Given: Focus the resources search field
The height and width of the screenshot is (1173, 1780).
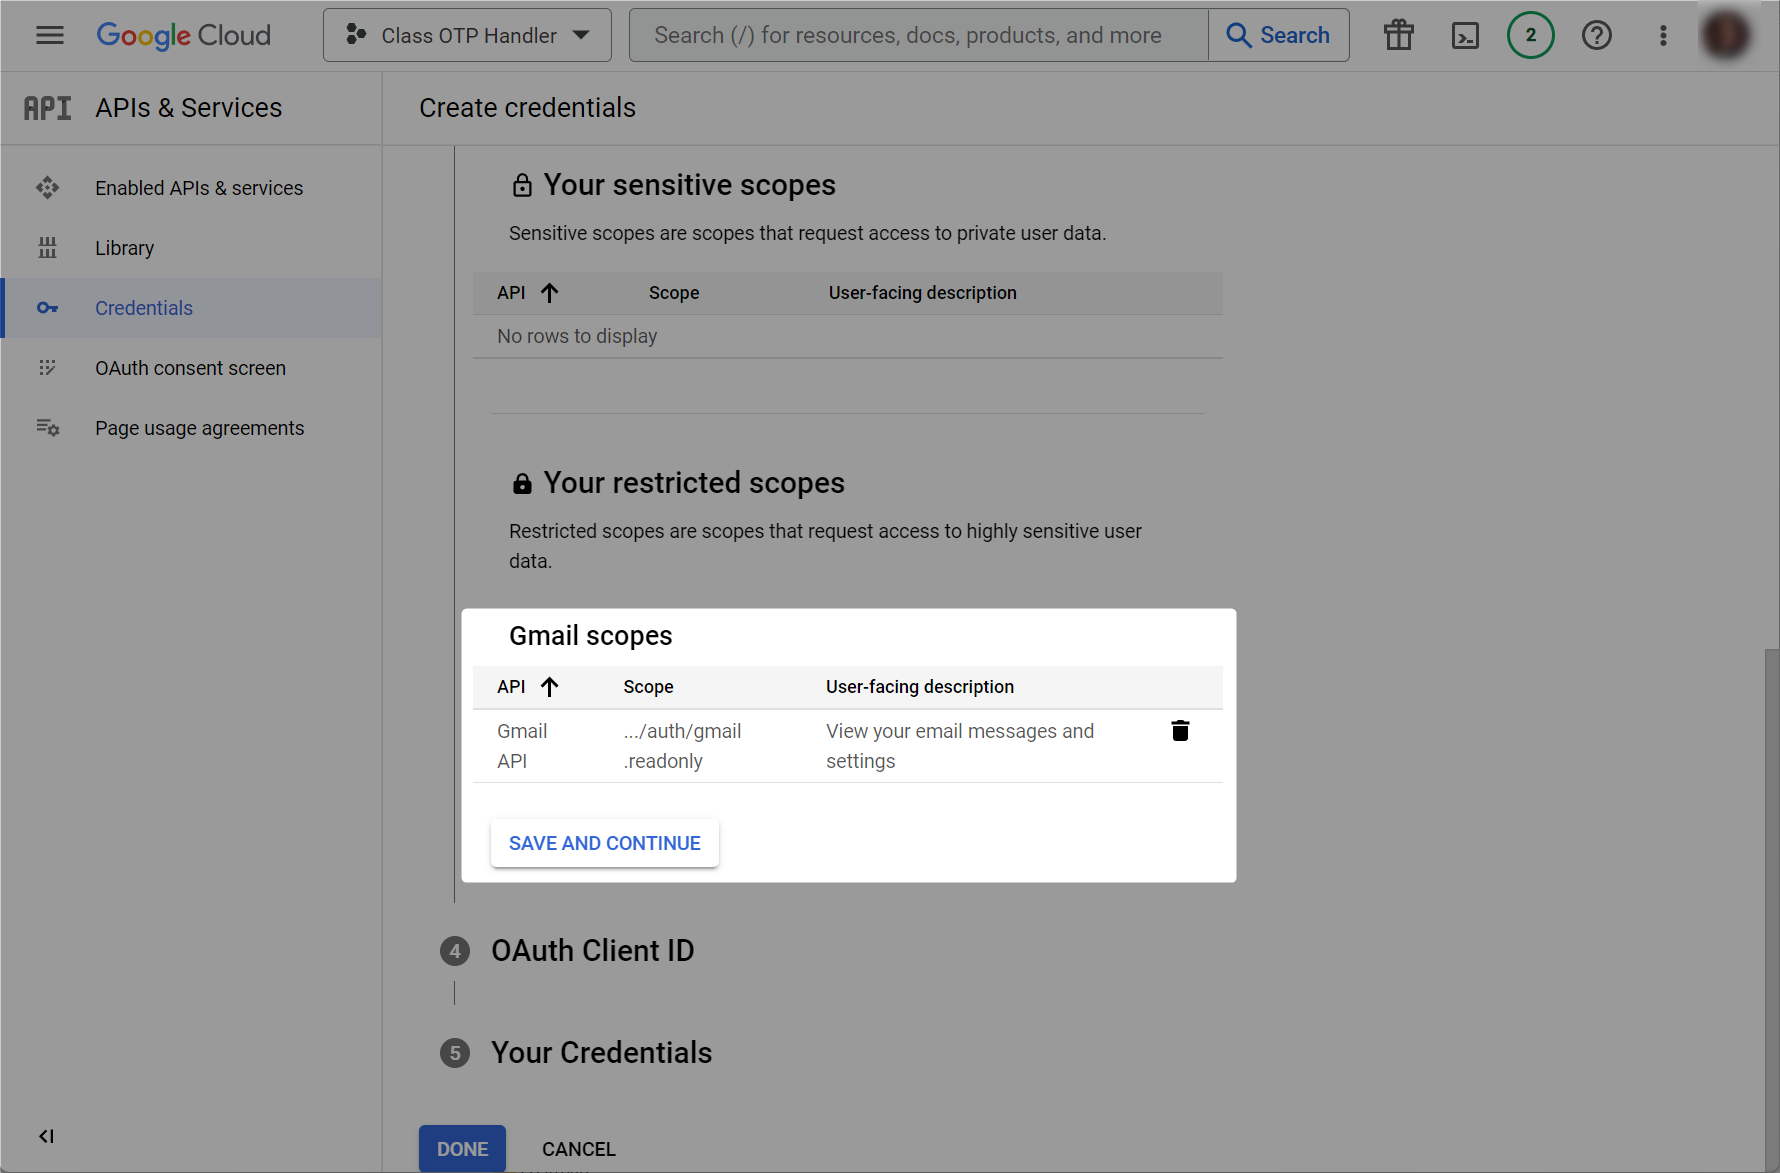Looking at the screenshot, I should 918,35.
